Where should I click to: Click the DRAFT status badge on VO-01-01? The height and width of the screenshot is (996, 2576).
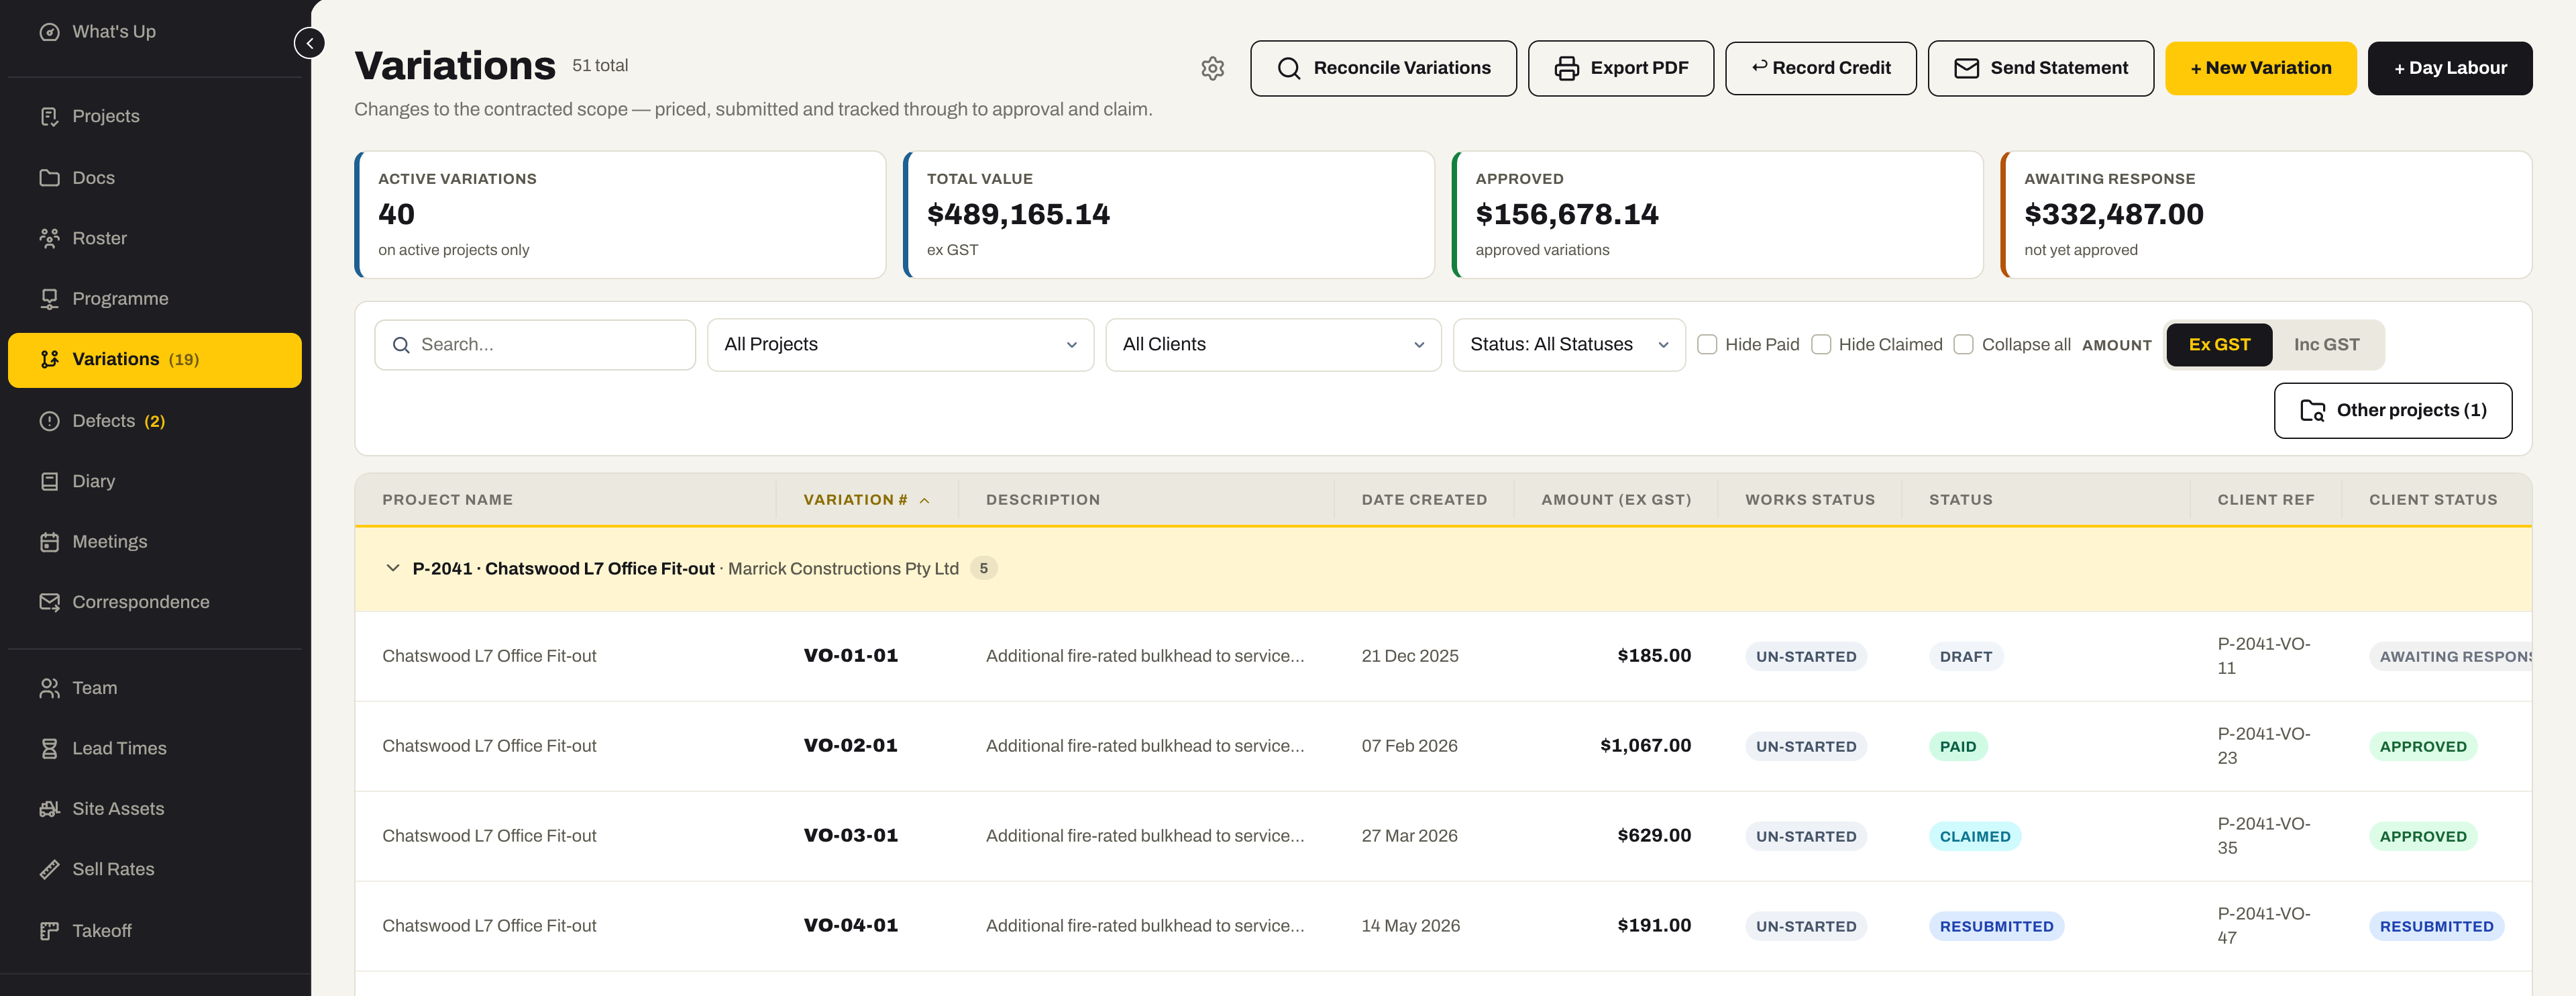1965,656
